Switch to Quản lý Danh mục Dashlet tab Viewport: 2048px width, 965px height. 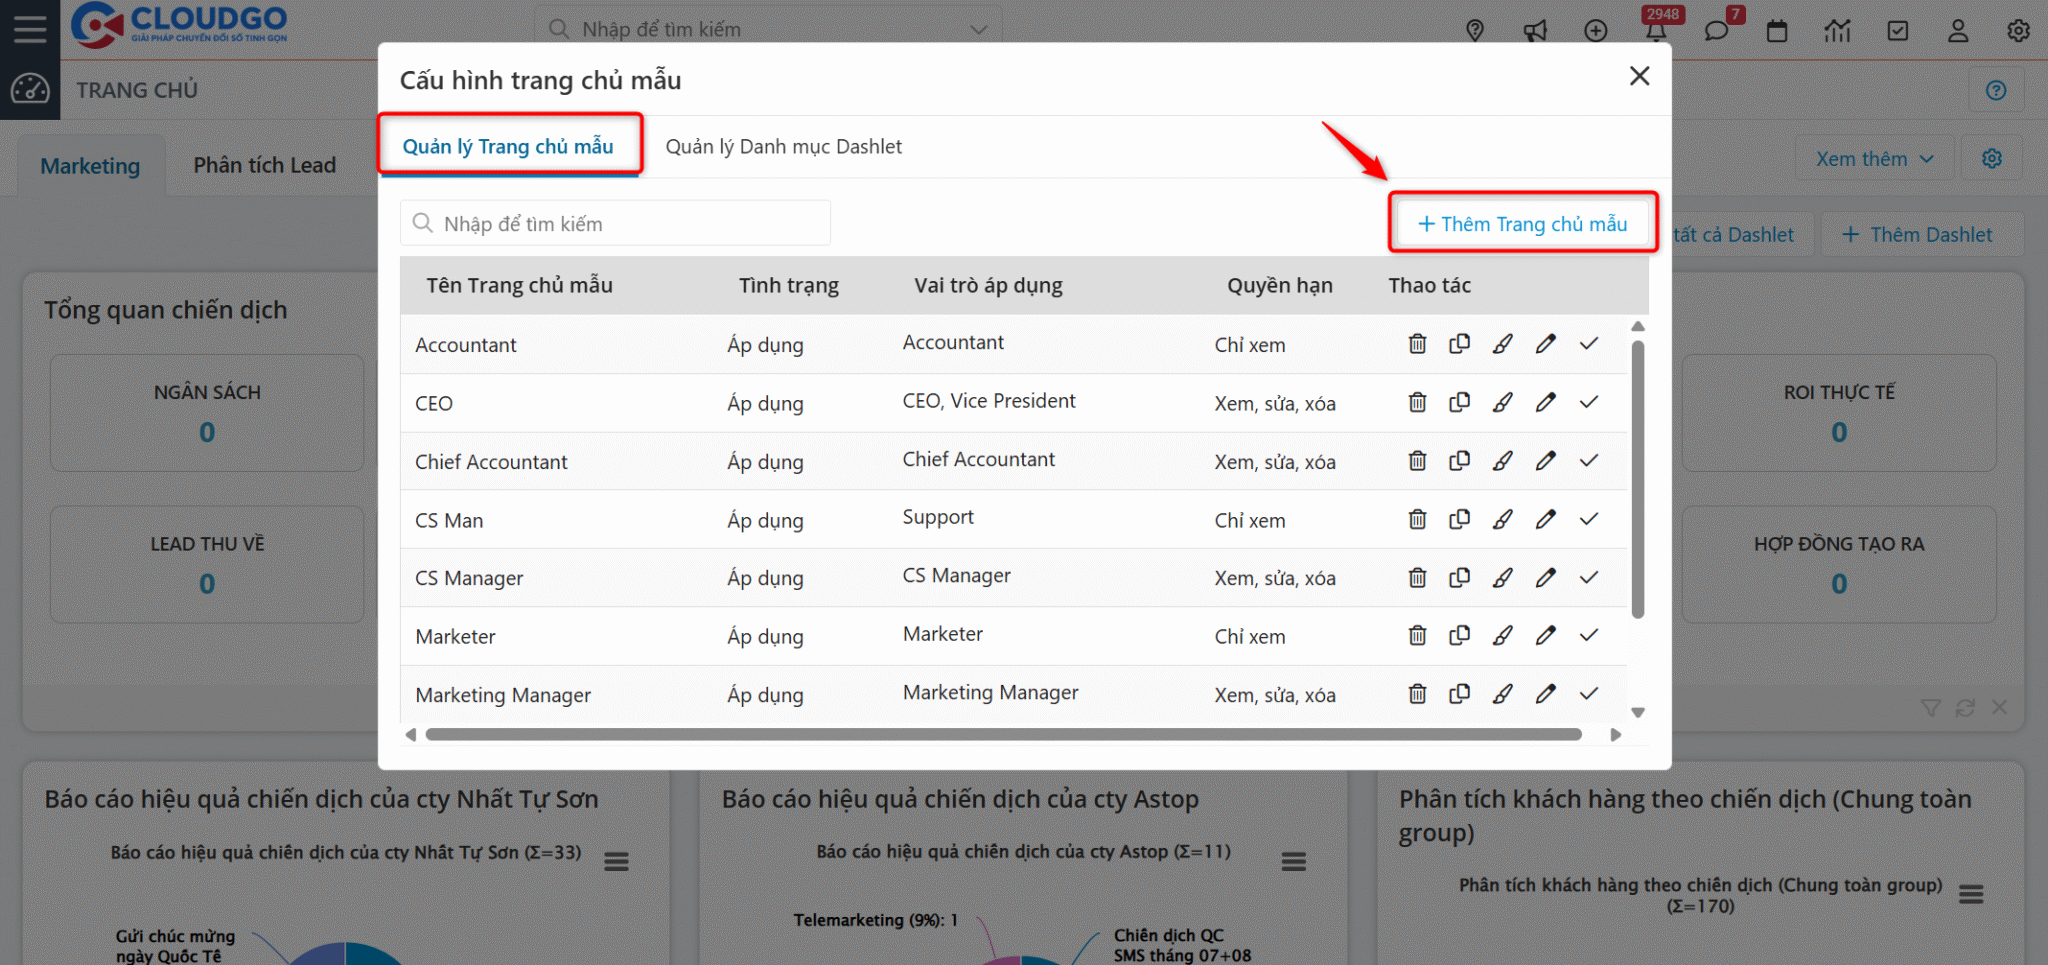click(x=783, y=147)
